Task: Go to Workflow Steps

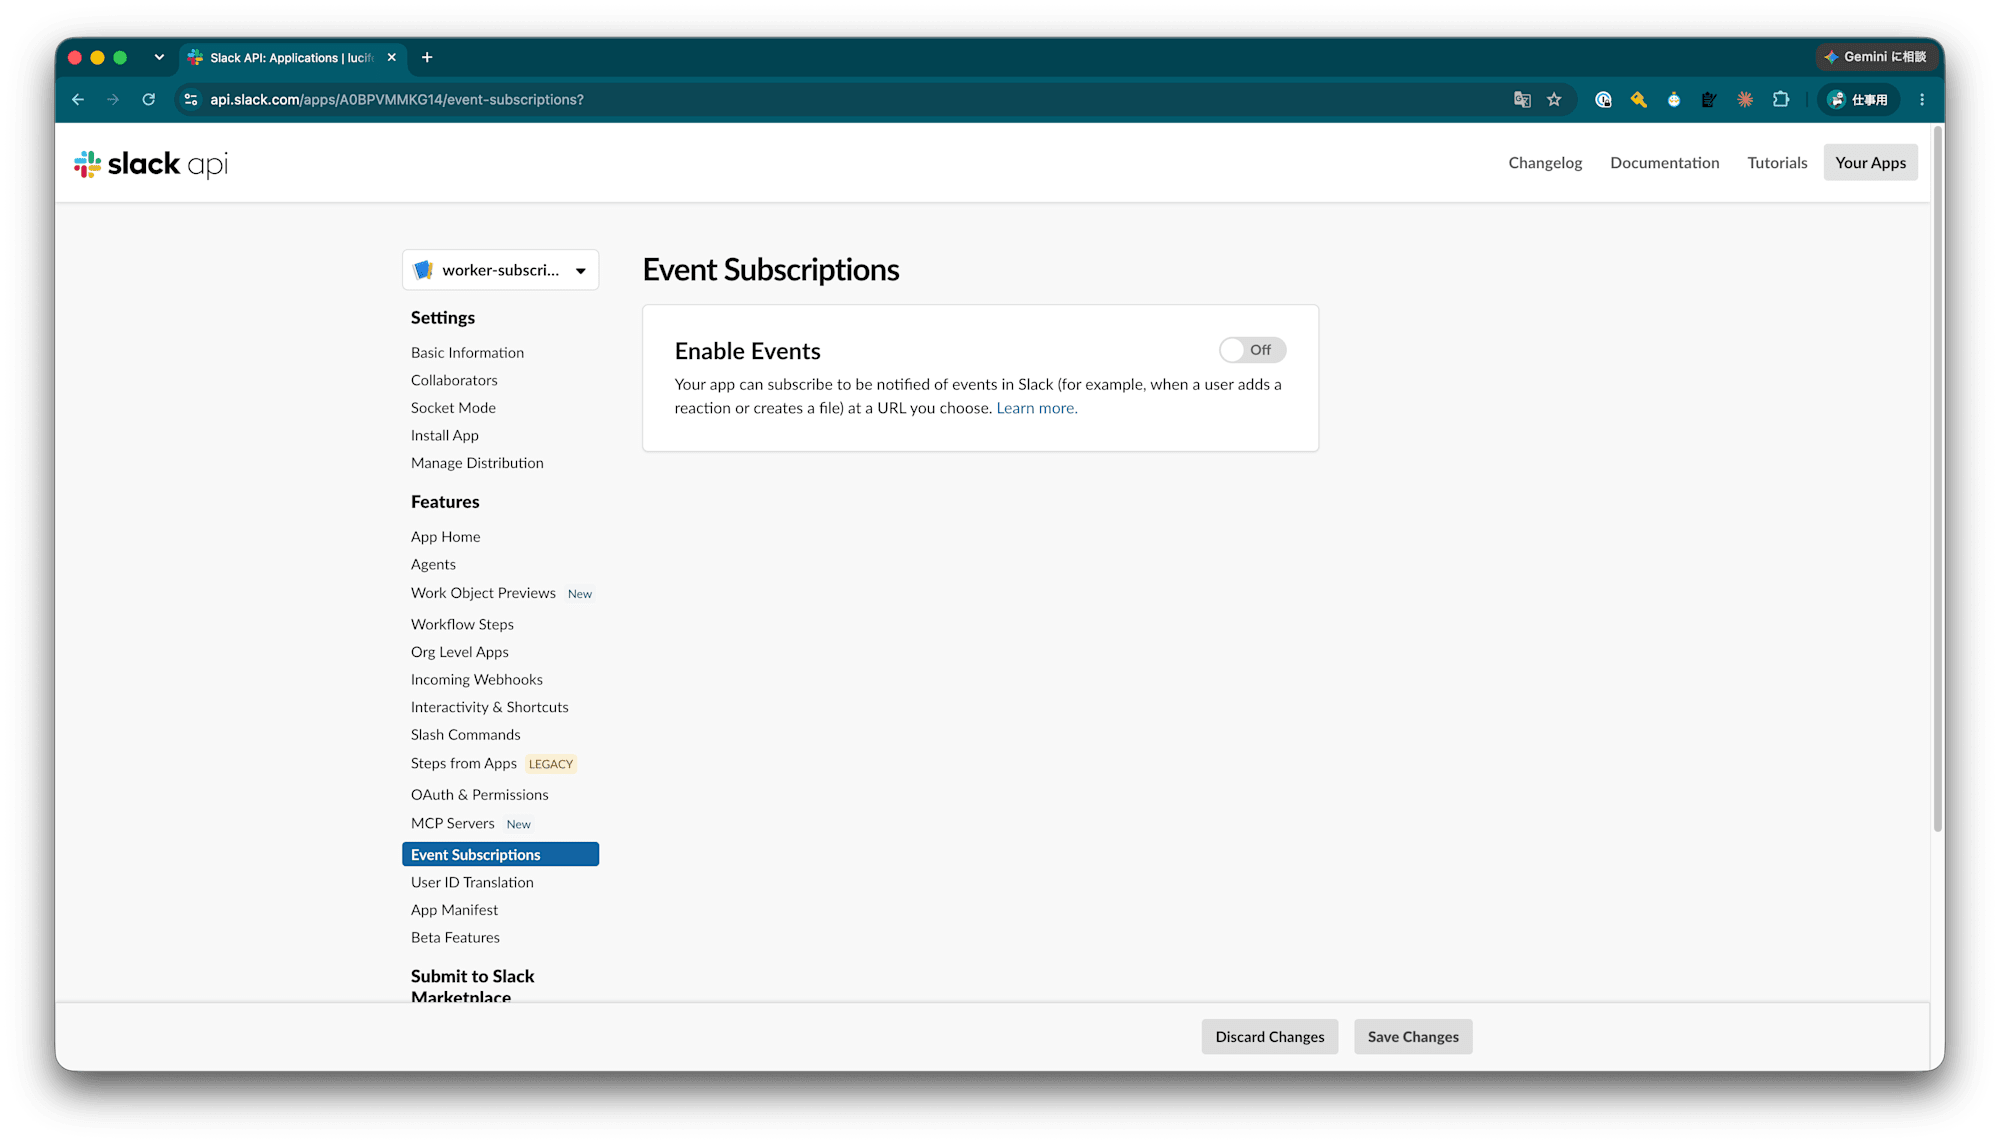Action: pos(462,625)
